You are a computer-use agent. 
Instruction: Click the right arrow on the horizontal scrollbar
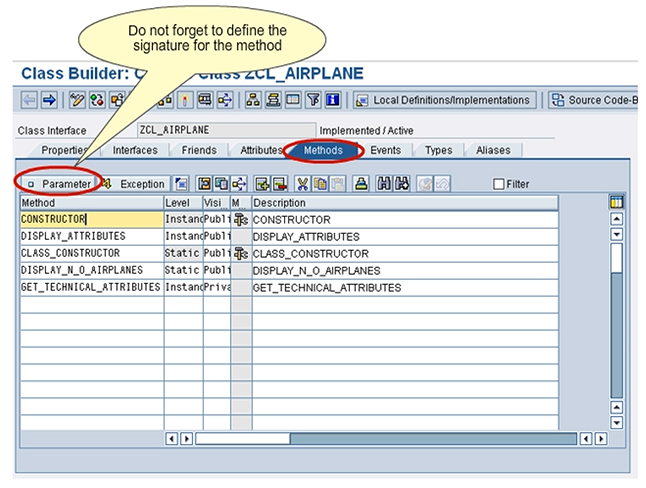pyautogui.click(x=600, y=438)
